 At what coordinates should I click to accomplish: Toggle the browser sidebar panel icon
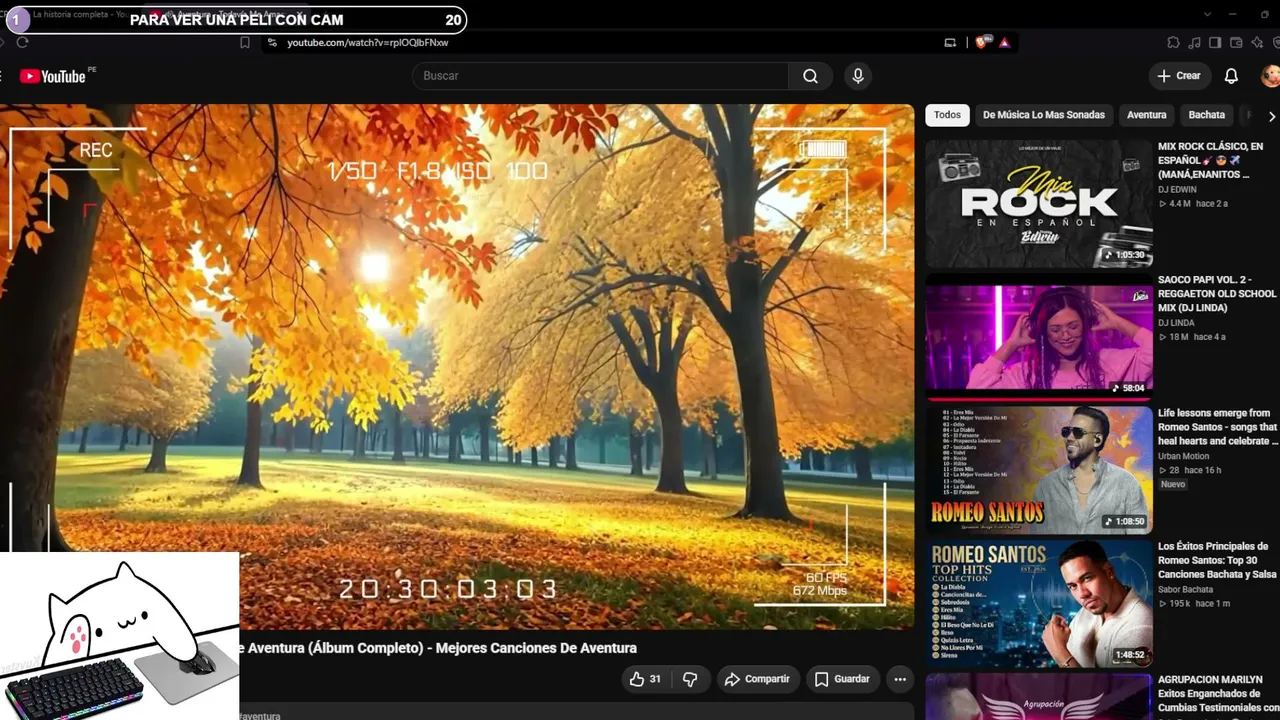pyautogui.click(x=1215, y=42)
